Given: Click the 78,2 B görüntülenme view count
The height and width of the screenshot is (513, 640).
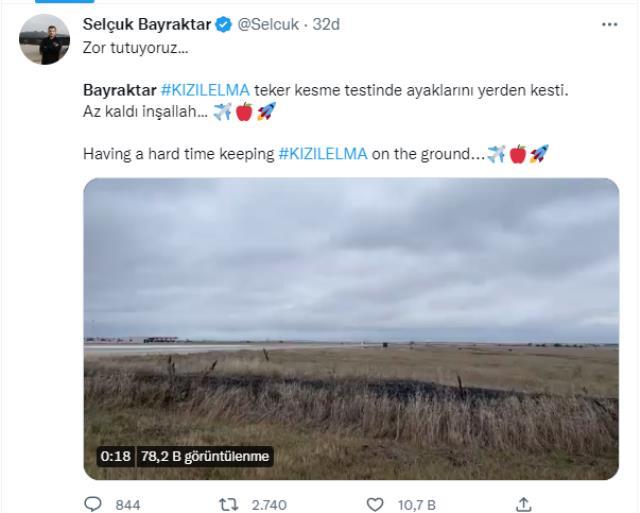Looking at the screenshot, I should click(x=204, y=456).
